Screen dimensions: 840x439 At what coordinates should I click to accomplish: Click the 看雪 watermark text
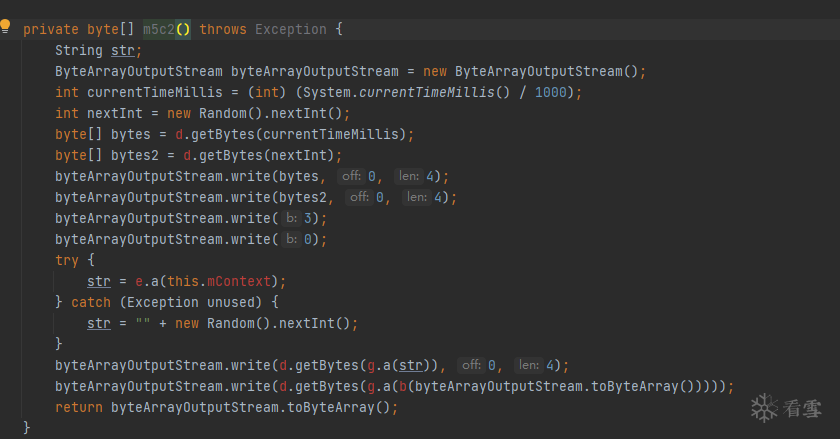[x=803, y=408]
